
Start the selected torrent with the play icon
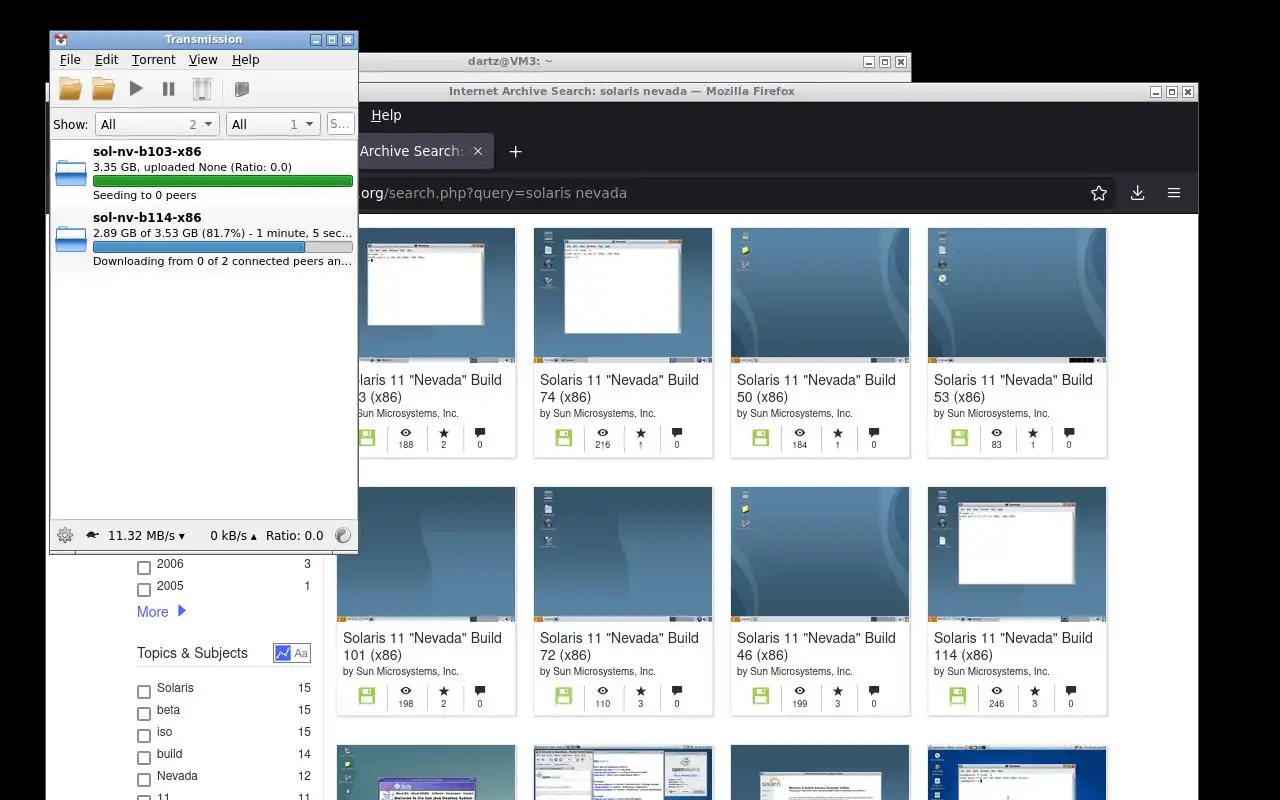click(x=136, y=89)
